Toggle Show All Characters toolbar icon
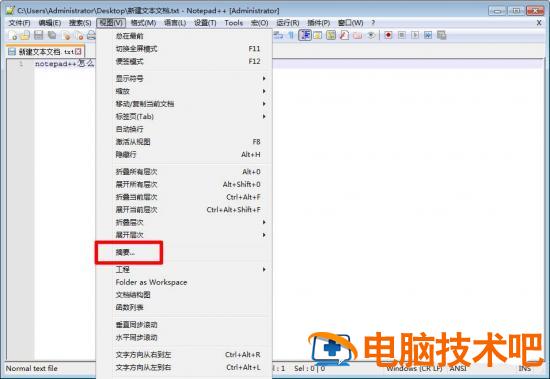The width and height of the screenshot is (550, 379). pyautogui.click(x=291, y=35)
